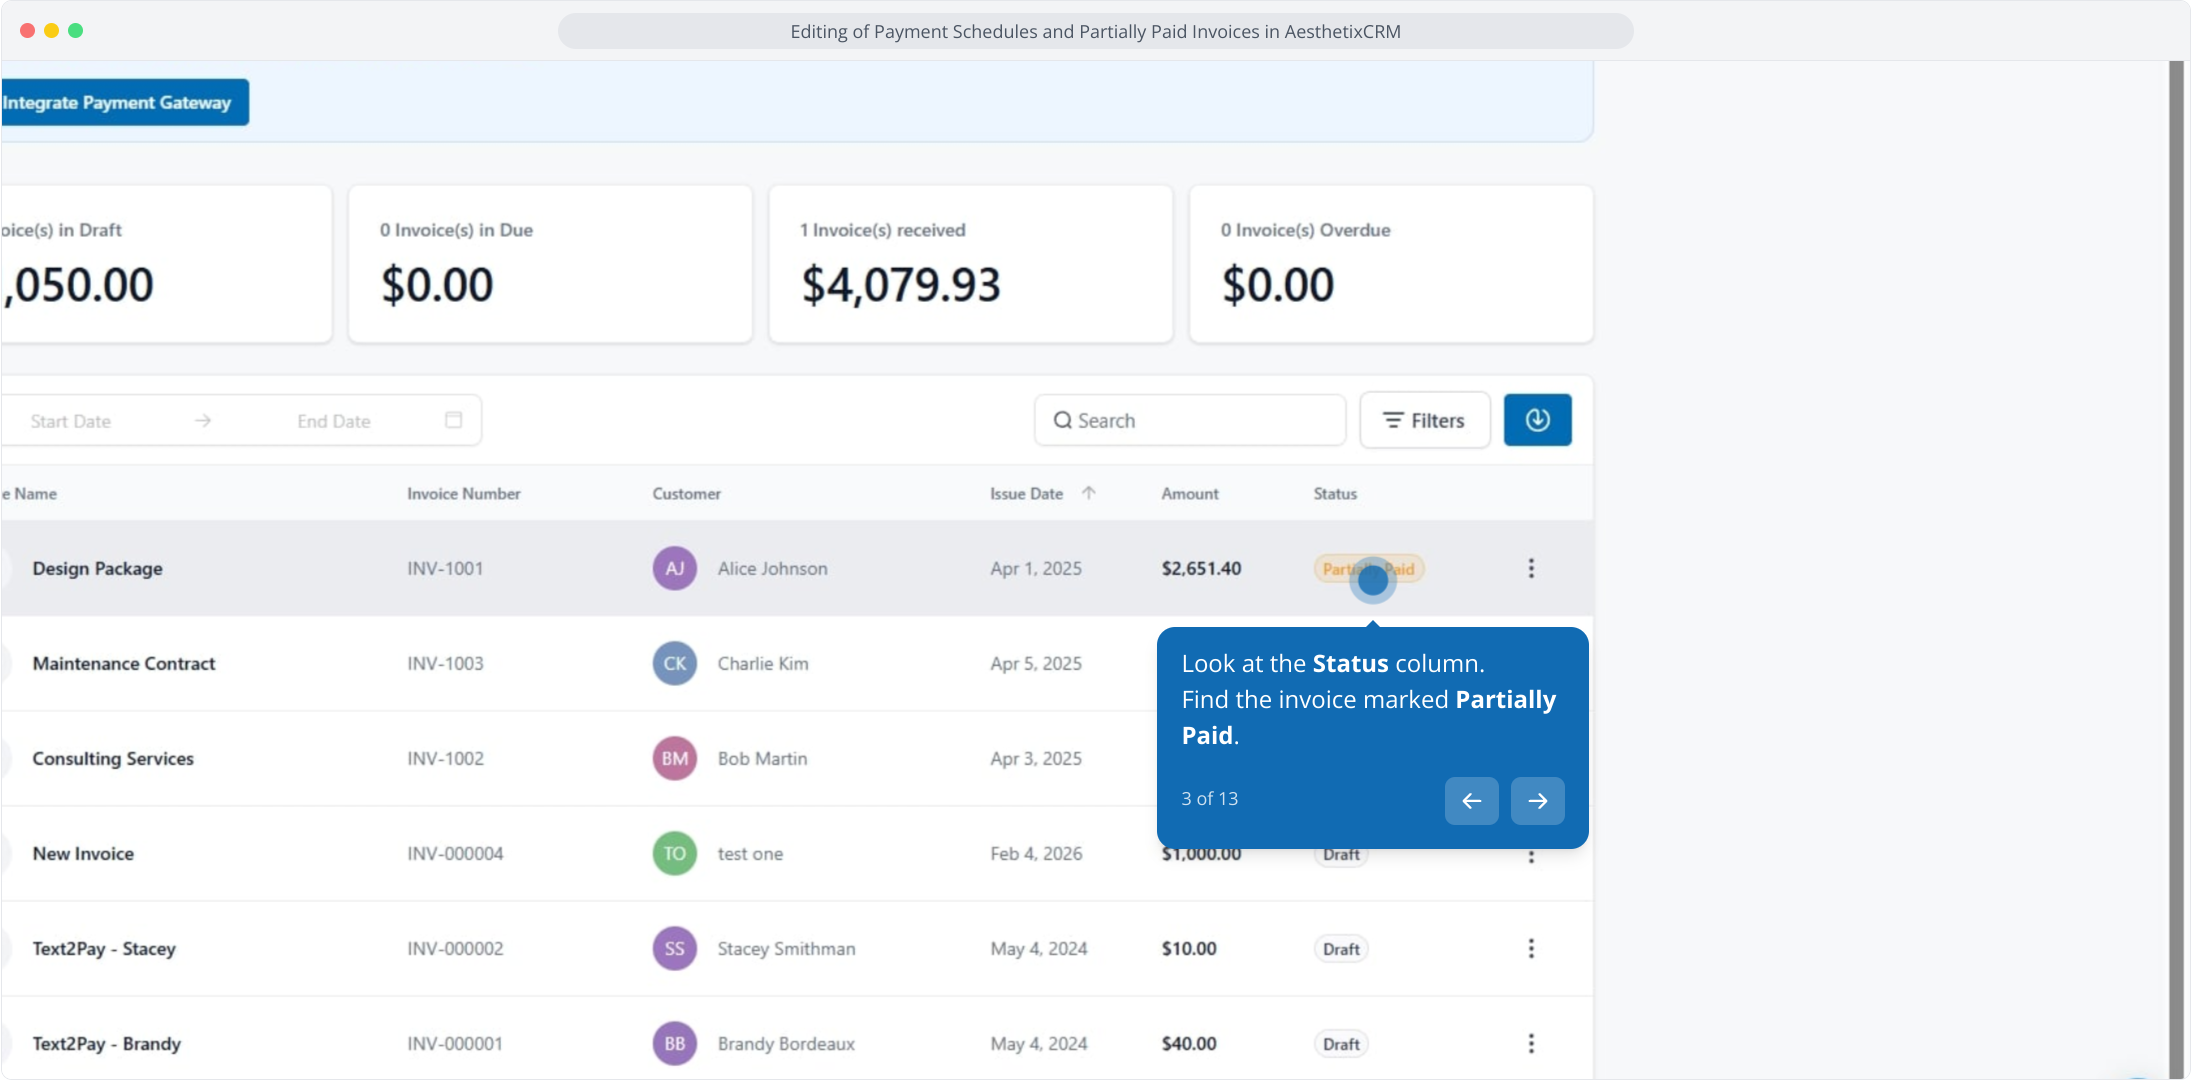Sort by the Amount column header
Viewport: 2192px width, 1080px height.
coord(1189,493)
